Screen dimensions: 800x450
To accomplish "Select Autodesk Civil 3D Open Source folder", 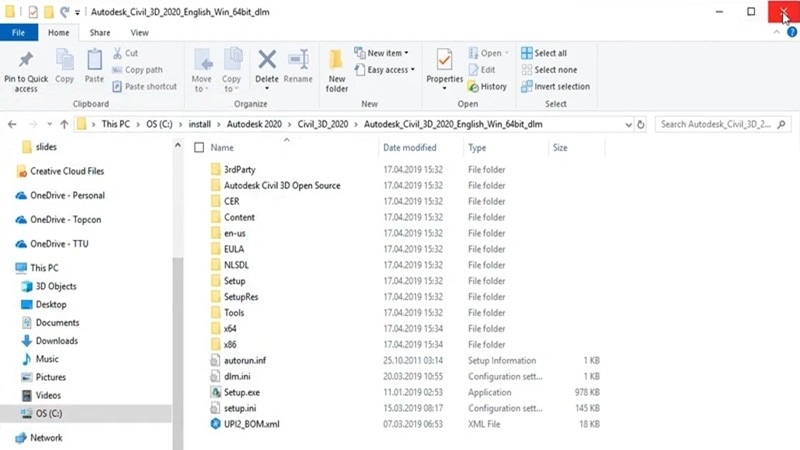I will coord(276,185).
